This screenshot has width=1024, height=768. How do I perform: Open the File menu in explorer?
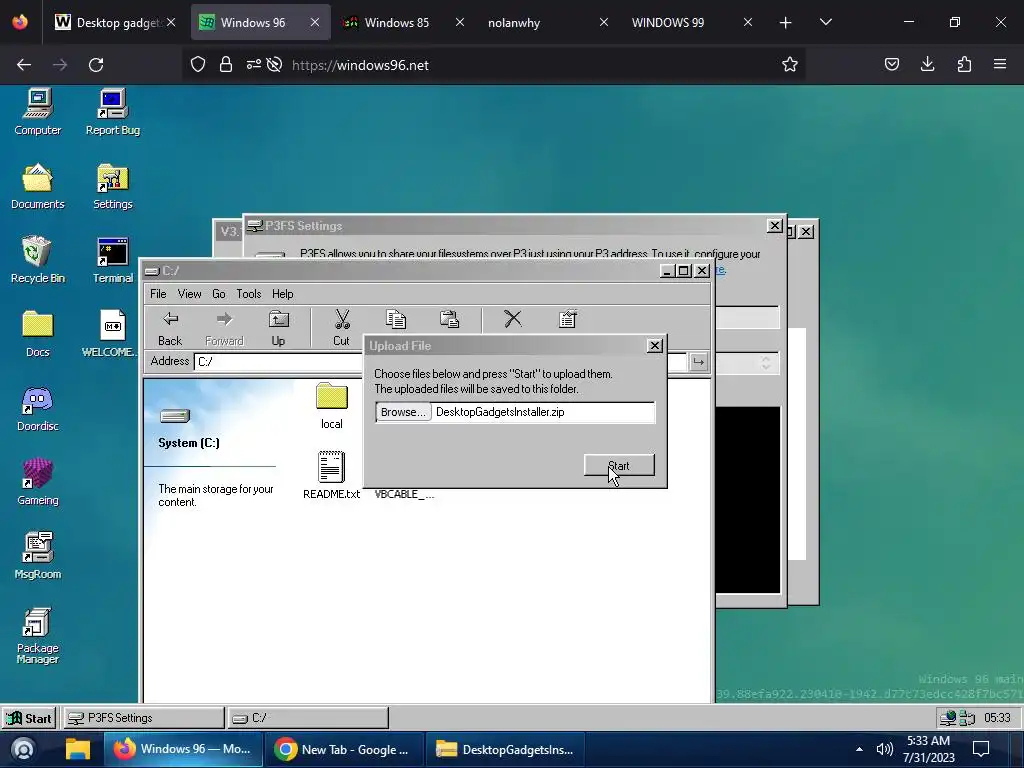click(x=158, y=294)
